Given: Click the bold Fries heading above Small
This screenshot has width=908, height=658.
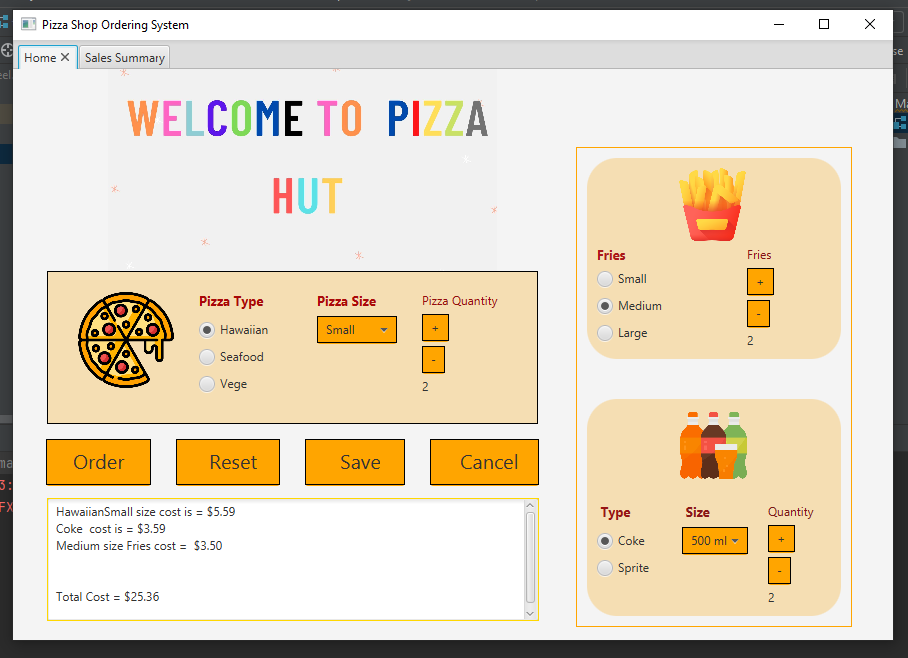Looking at the screenshot, I should click(x=611, y=255).
